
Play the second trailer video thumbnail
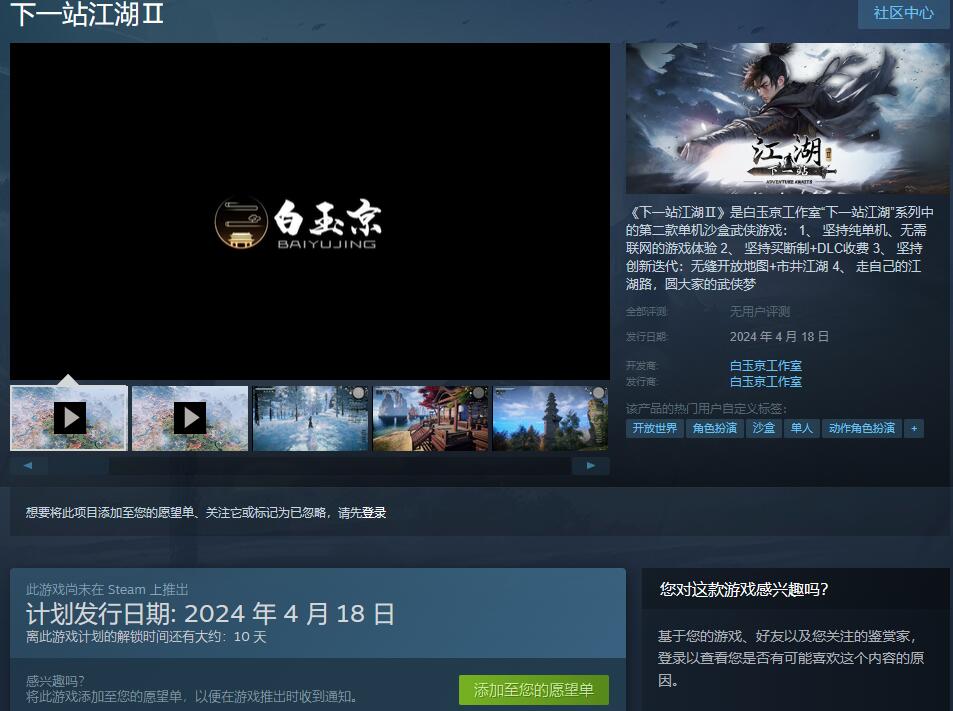(189, 418)
